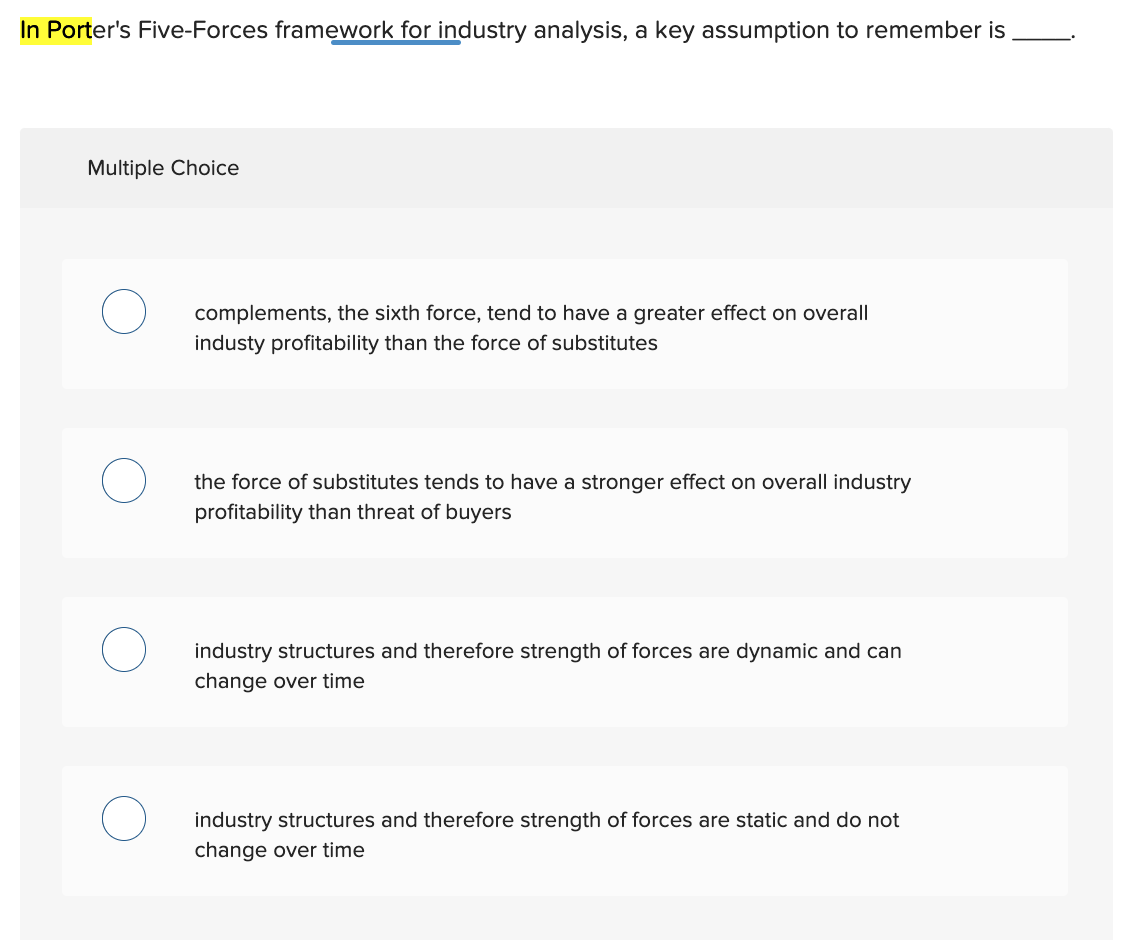Click the text 'profitability than threat of buyers'
Screen dimensions: 1132x940
click(x=353, y=512)
